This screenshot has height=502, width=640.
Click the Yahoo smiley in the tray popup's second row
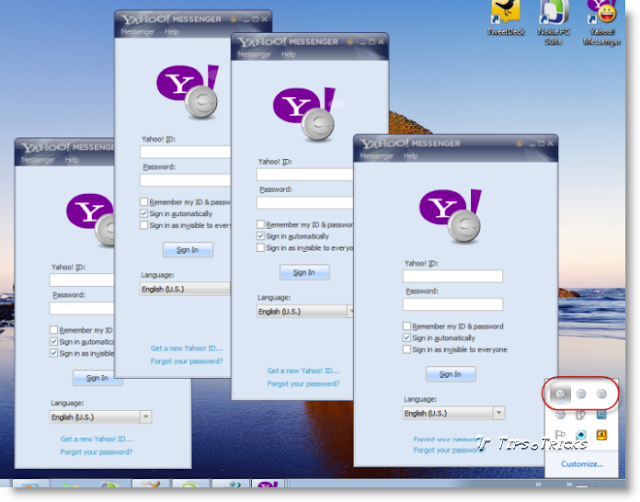tap(560, 415)
